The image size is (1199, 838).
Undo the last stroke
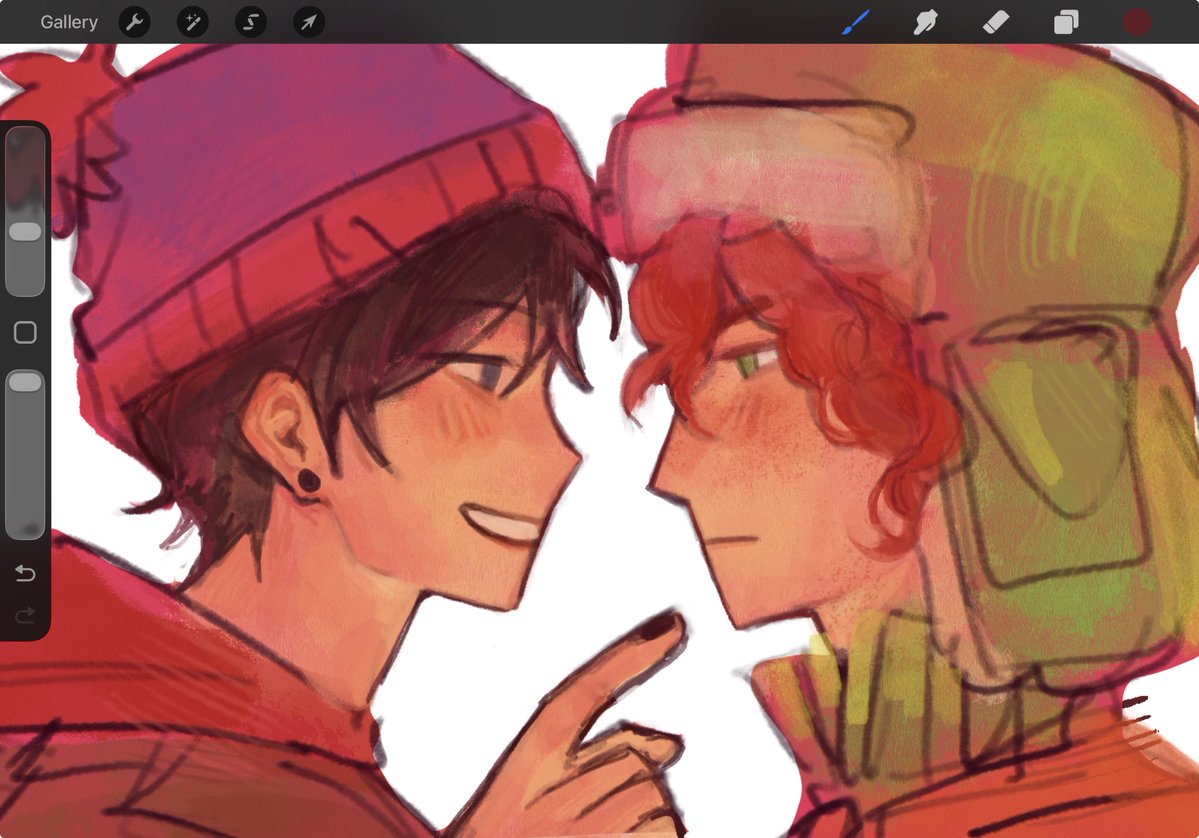click(x=25, y=573)
